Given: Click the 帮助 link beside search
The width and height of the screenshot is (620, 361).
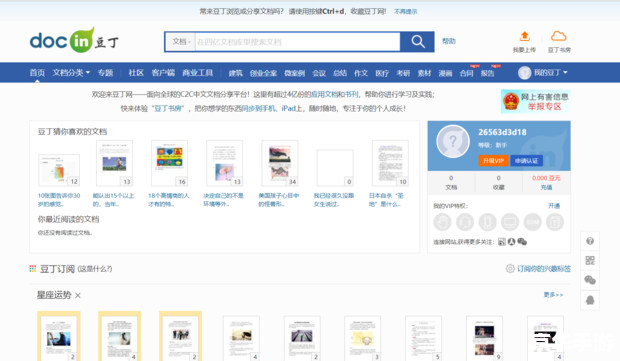Looking at the screenshot, I should [x=449, y=41].
